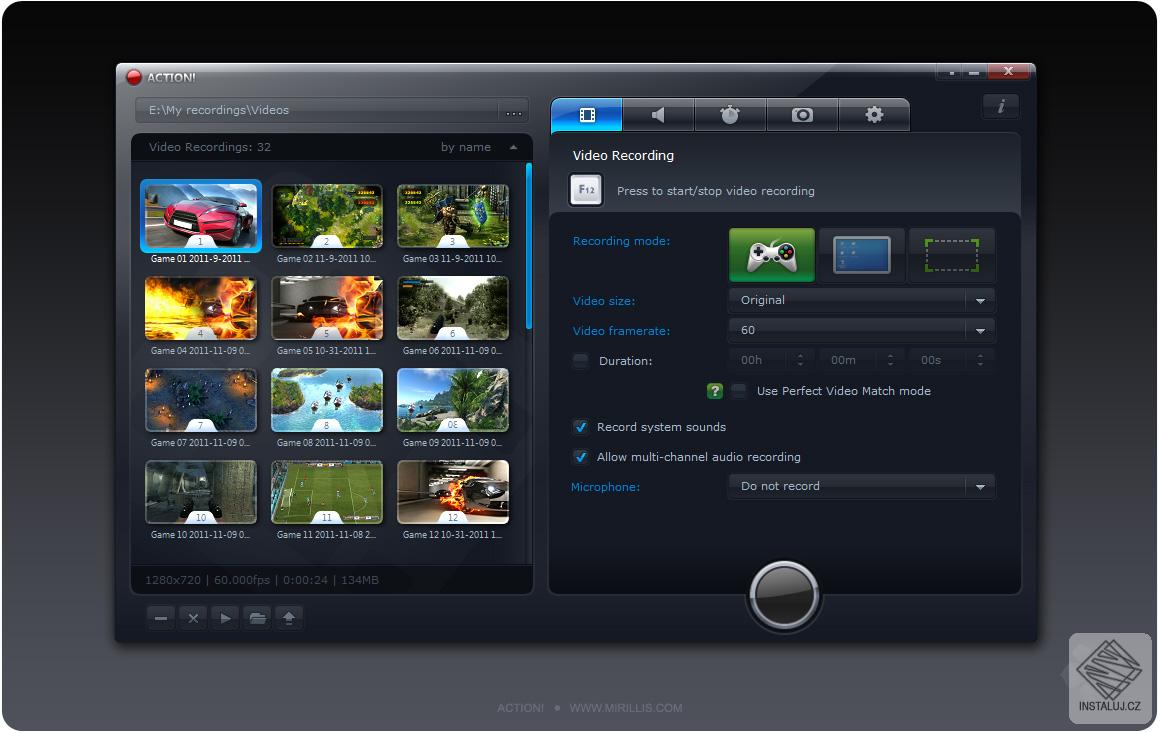Click the recording info status text "1280x720"

click(172, 580)
